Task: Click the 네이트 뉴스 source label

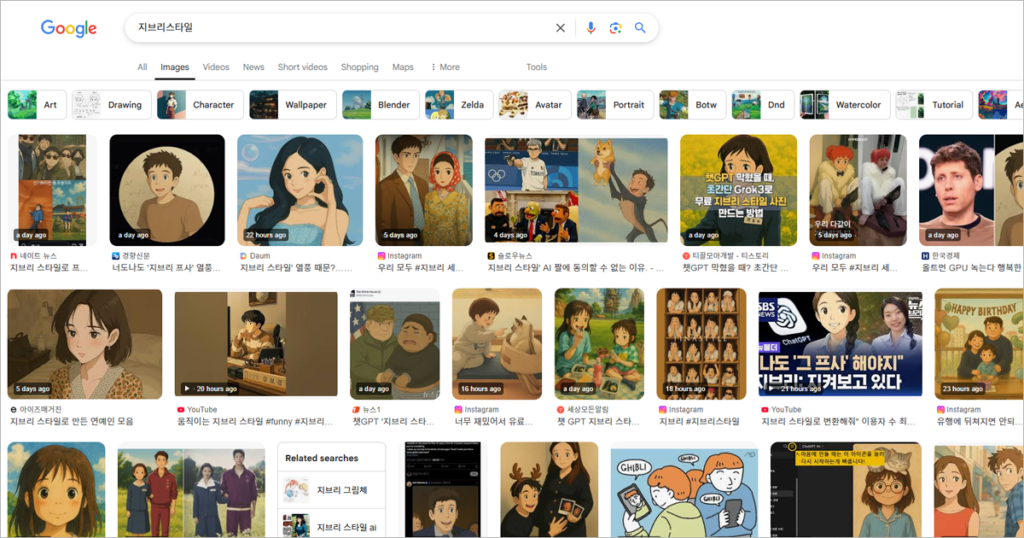Action: click(38, 256)
